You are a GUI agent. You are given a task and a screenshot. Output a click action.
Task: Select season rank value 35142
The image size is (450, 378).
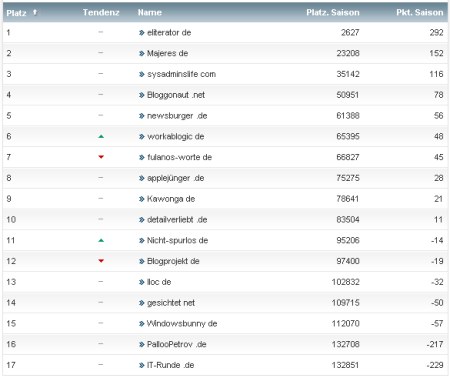coord(348,74)
